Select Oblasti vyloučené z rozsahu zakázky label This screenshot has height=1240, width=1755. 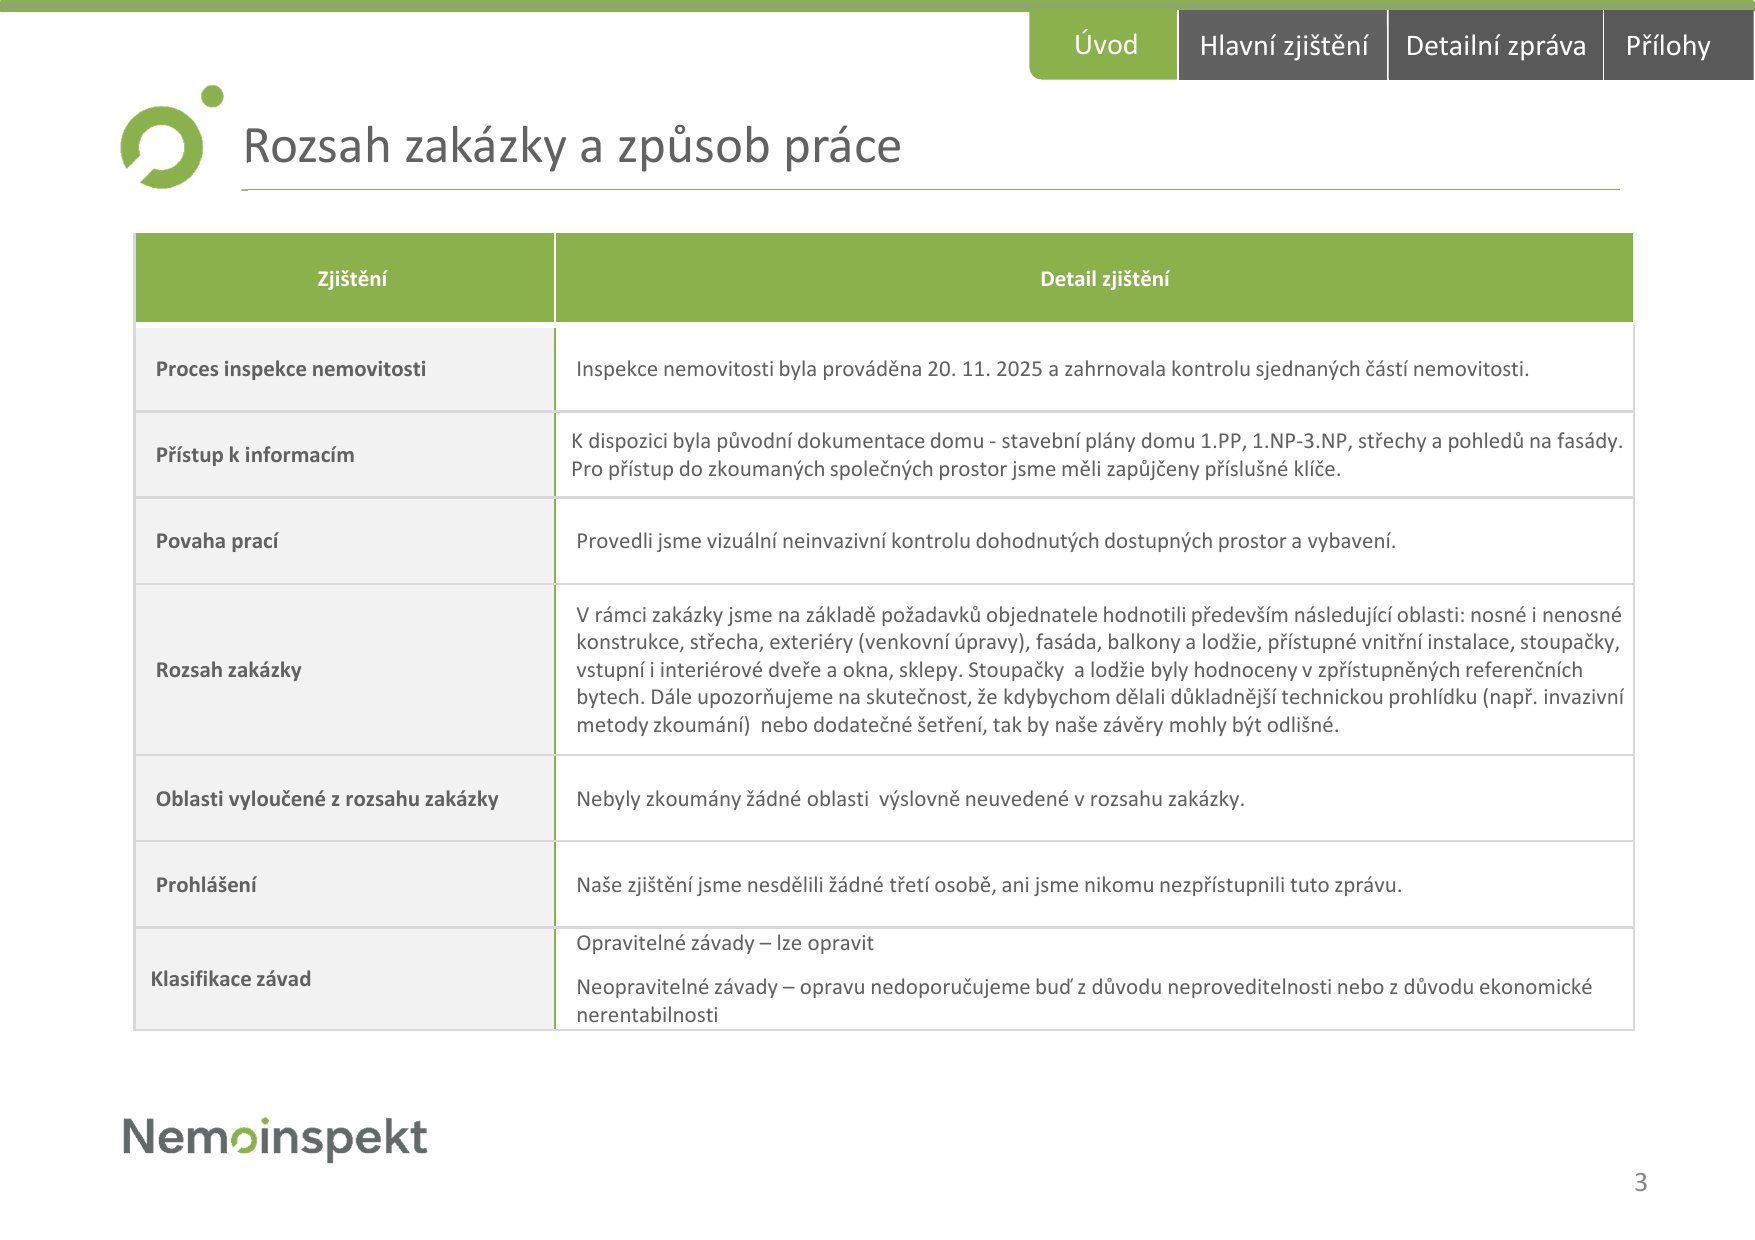pyautogui.click(x=327, y=799)
